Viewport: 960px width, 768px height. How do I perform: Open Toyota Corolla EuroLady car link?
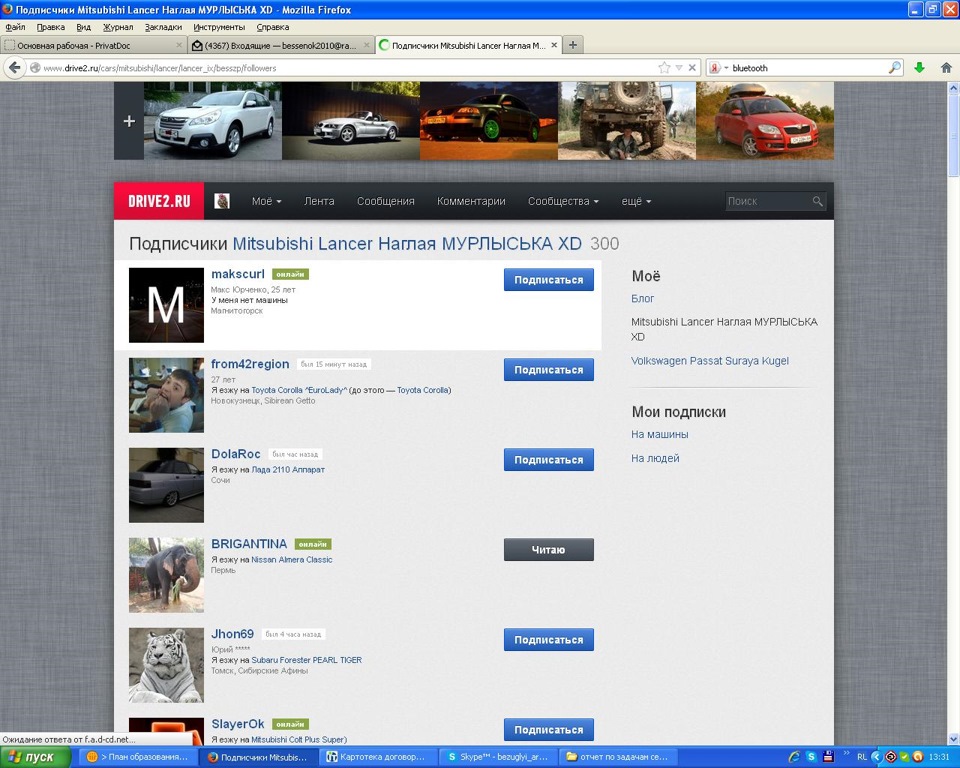pos(299,390)
